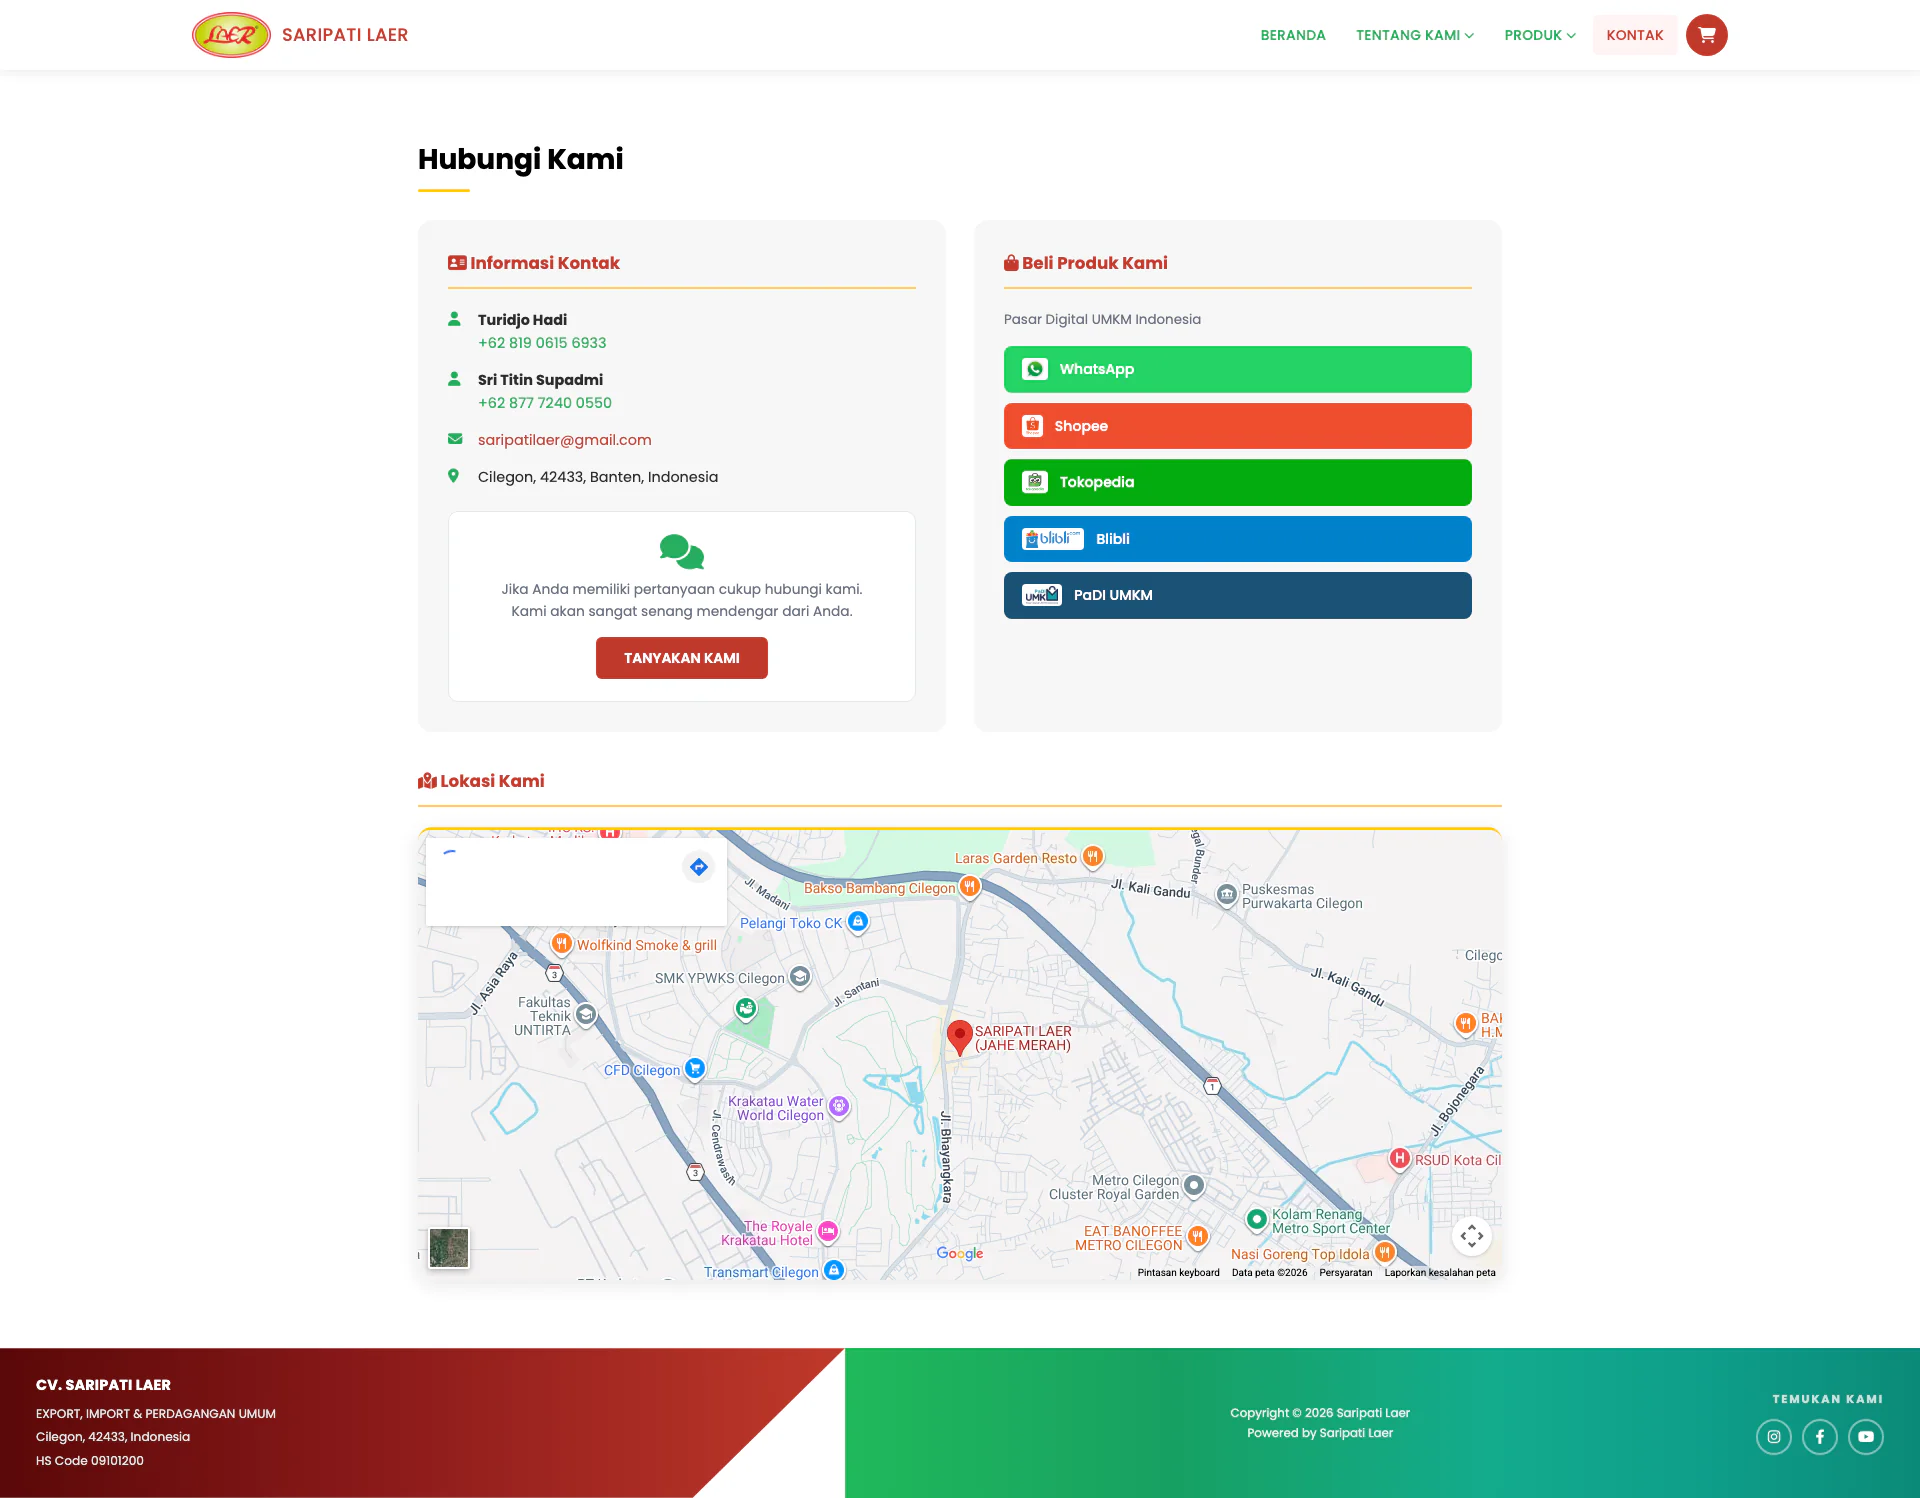The image size is (1920, 1498).
Task: Open the WhatsApp purchase button
Action: [1237, 369]
